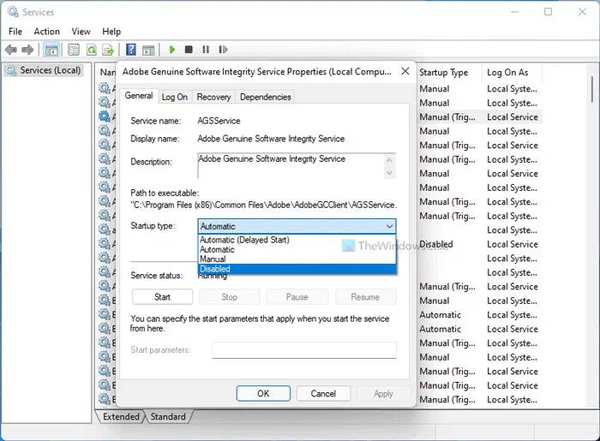Click the Refresh toolbar icon

pyautogui.click(x=91, y=50)
